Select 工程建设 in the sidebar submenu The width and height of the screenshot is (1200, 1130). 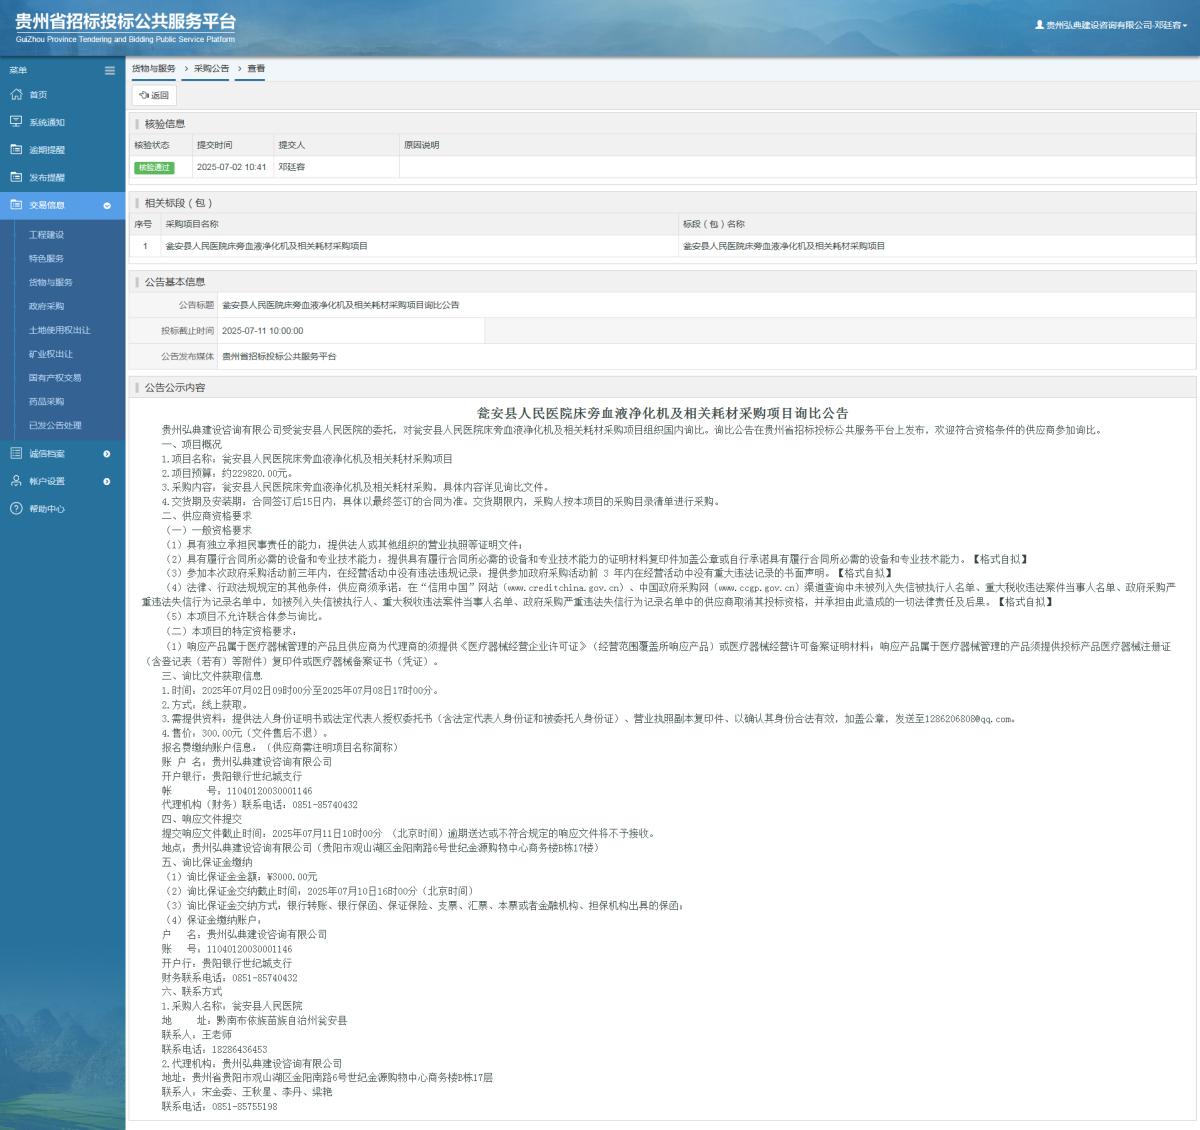coord(46,235)
